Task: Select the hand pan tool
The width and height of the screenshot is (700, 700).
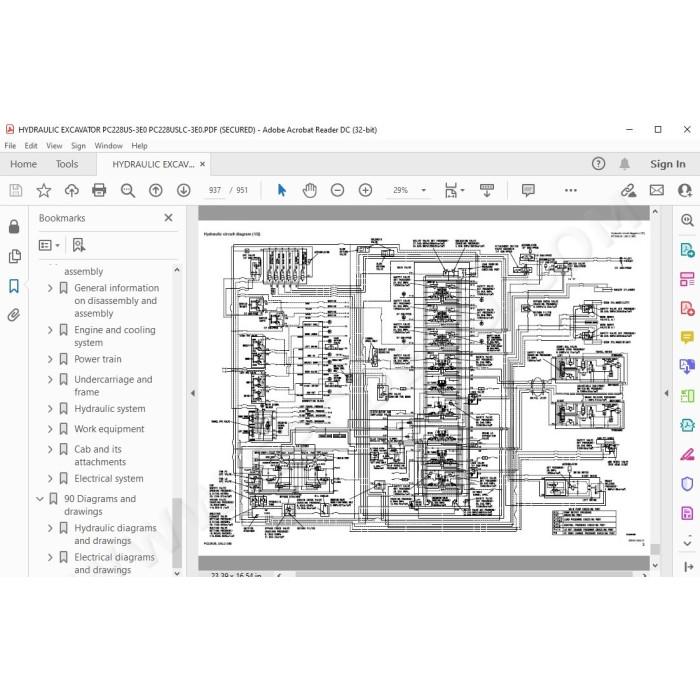Action: [x=309, y=190]
